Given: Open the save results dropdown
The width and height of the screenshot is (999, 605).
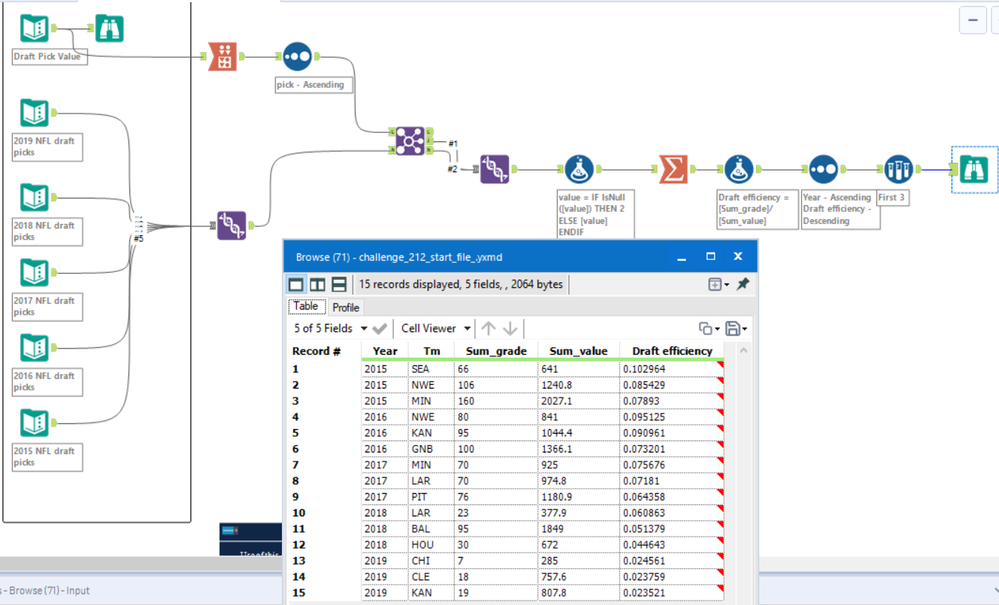Looking at the screenshot, I should (x=737, y=328).
